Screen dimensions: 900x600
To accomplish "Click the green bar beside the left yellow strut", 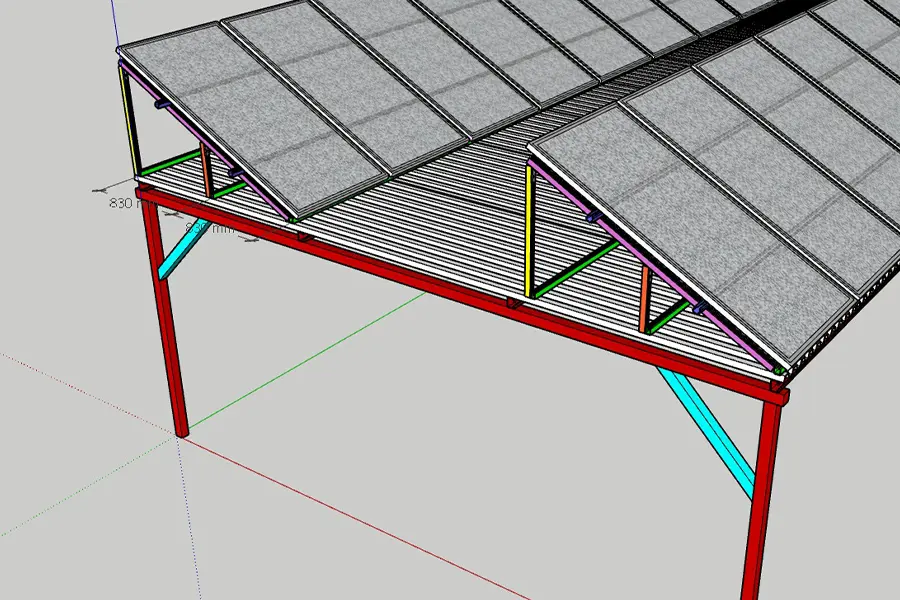I will point(169,164).
